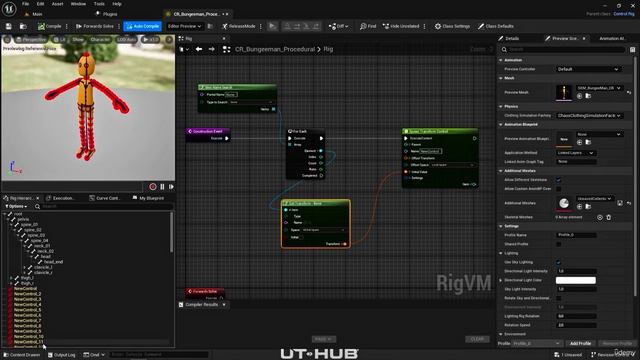Click the Preview Mesh thumbnail
The height and width of the screenshot is (360, 640).
coord(564,92)
